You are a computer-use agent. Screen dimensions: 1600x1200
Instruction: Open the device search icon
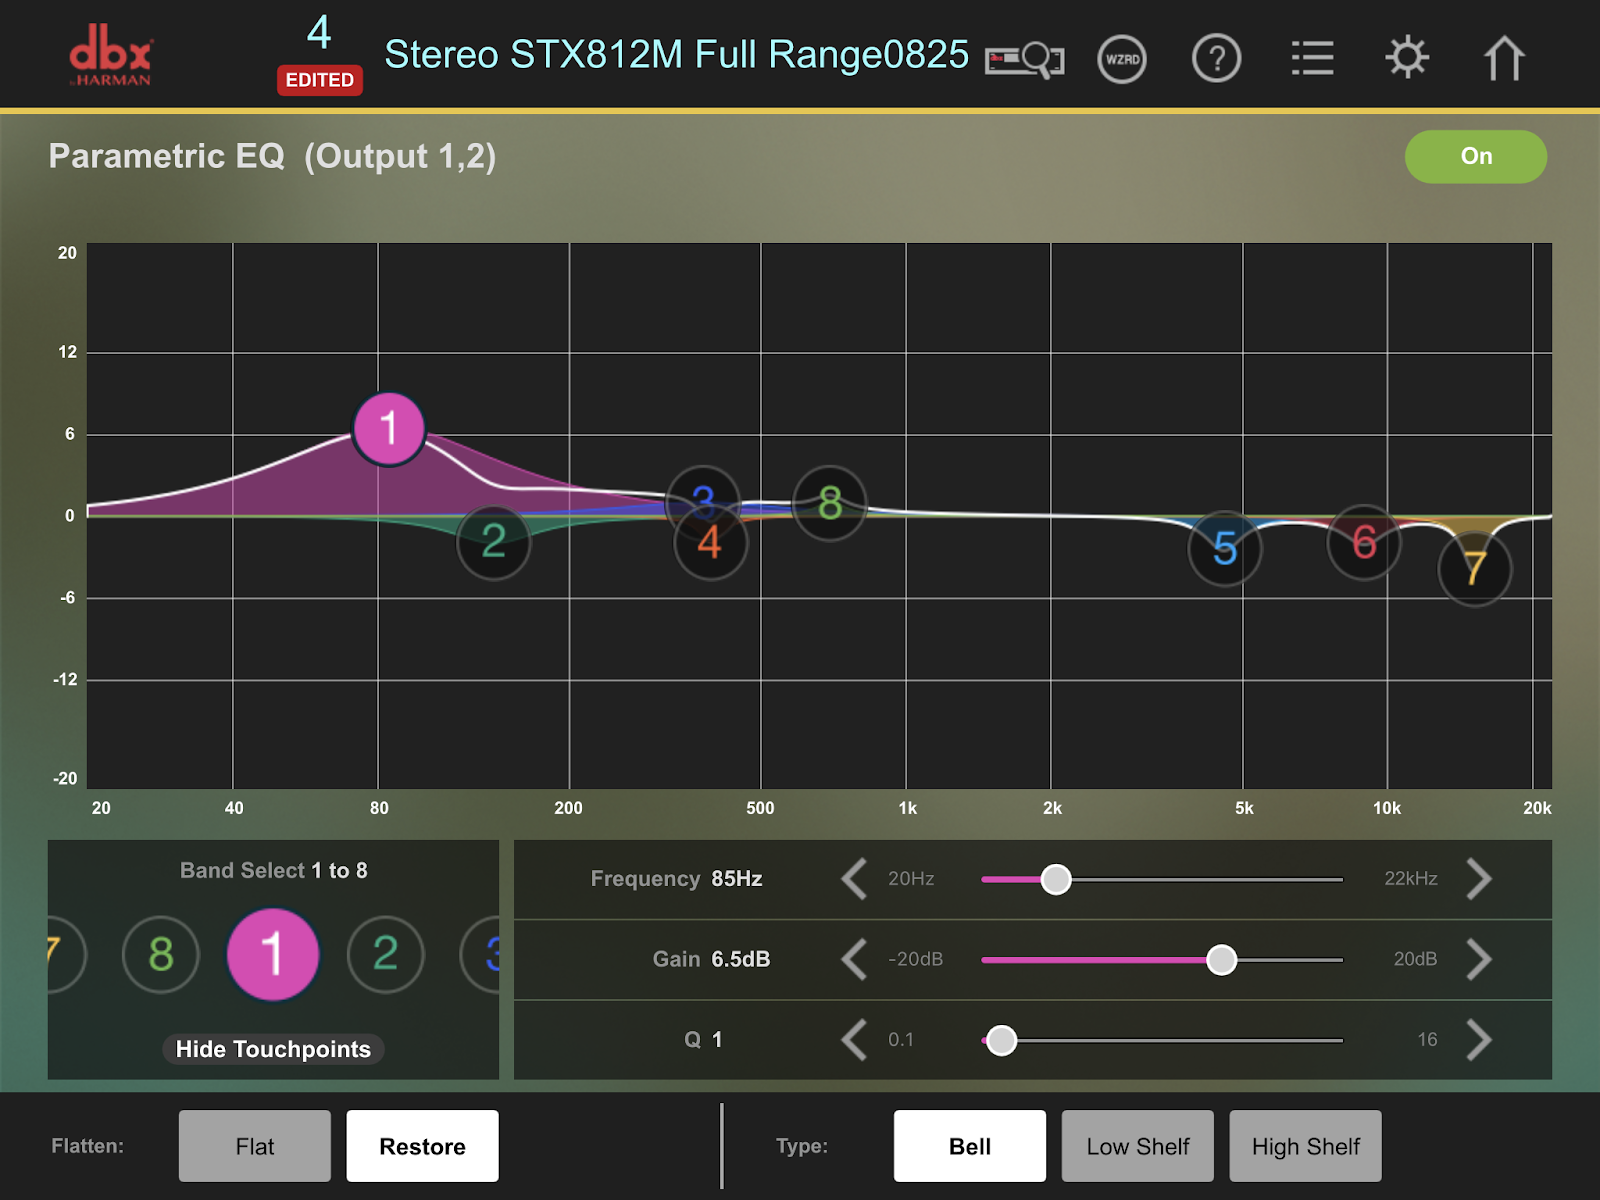1024,60
